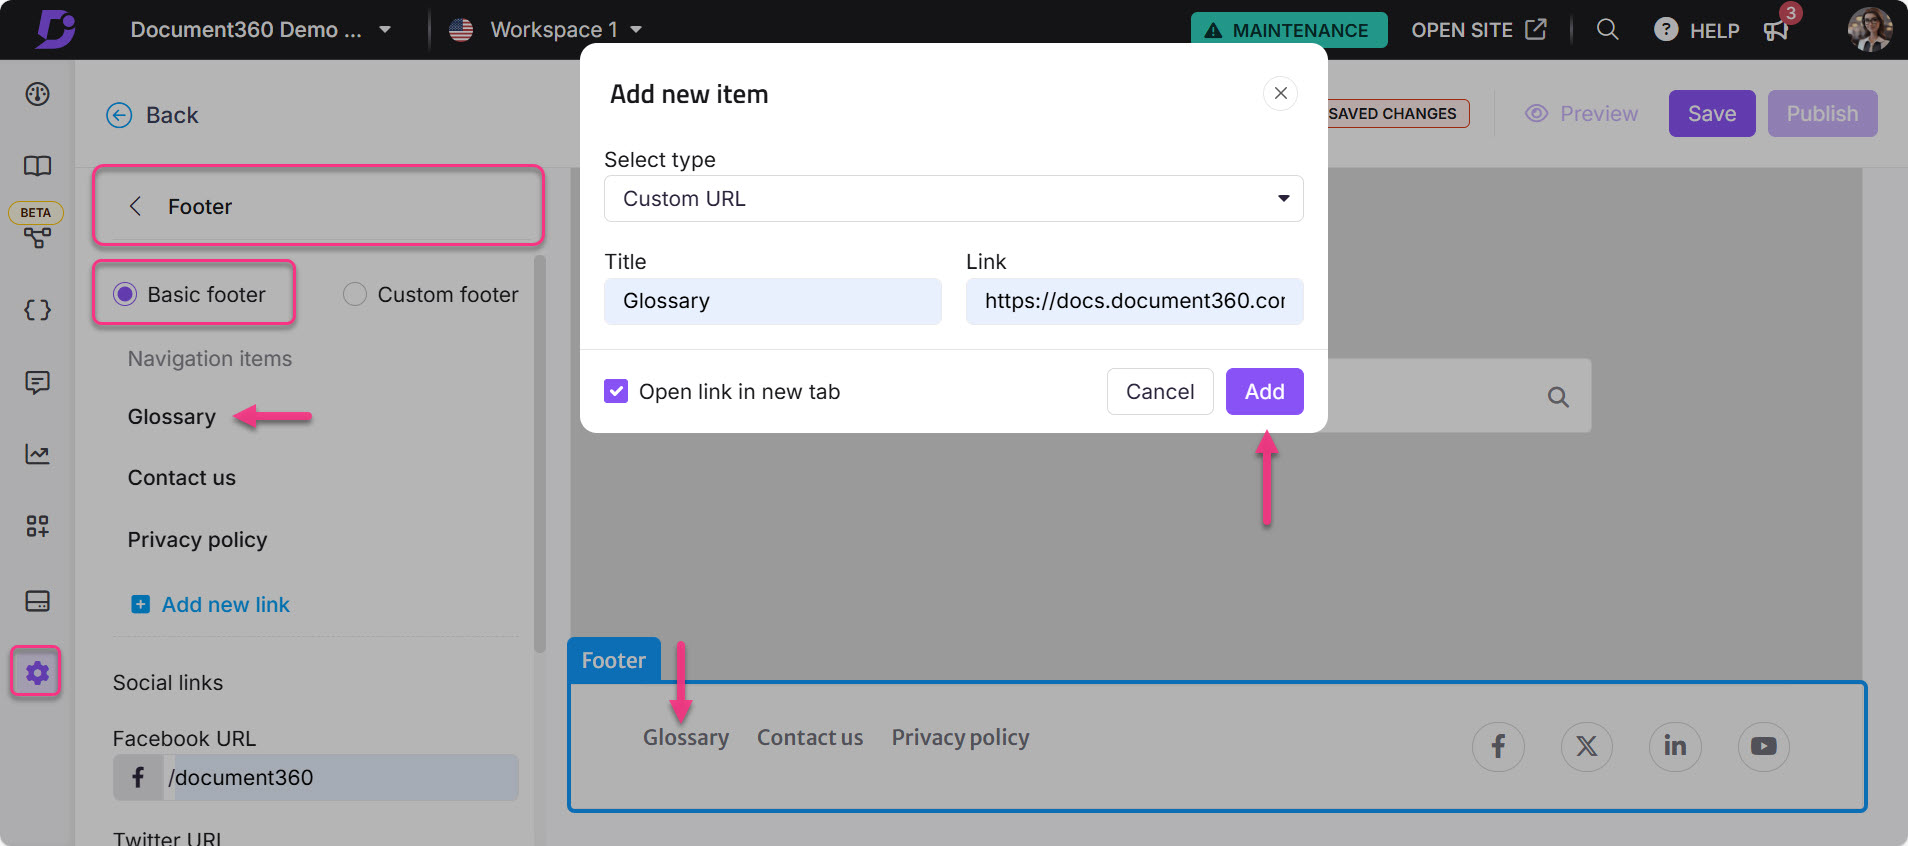Select the Basic footer radio button
The image size is (1908, 846).
[125, 294]
